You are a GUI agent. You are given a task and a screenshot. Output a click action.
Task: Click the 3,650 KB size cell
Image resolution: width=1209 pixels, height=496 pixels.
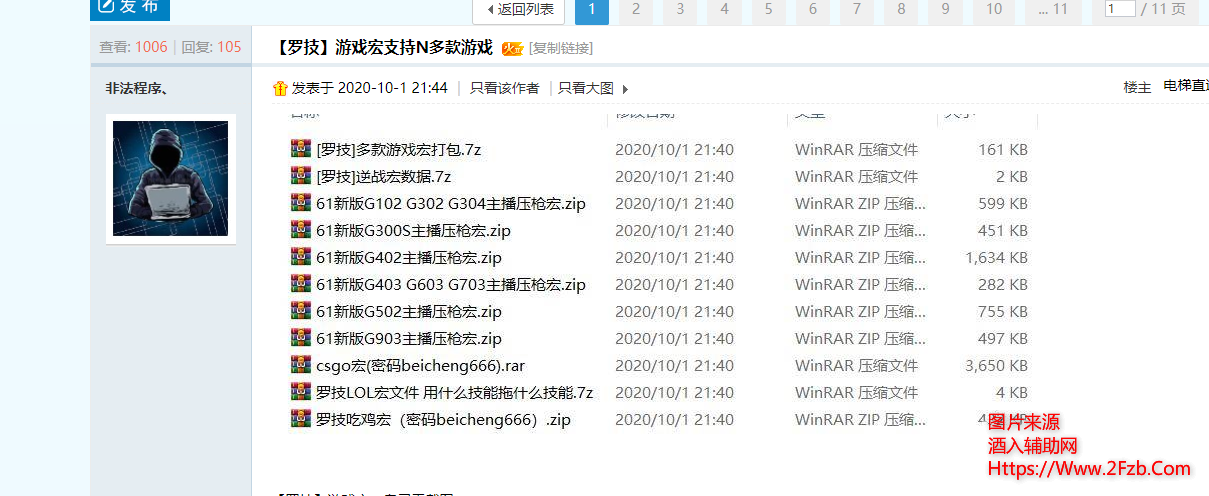[x=997, y=365]
